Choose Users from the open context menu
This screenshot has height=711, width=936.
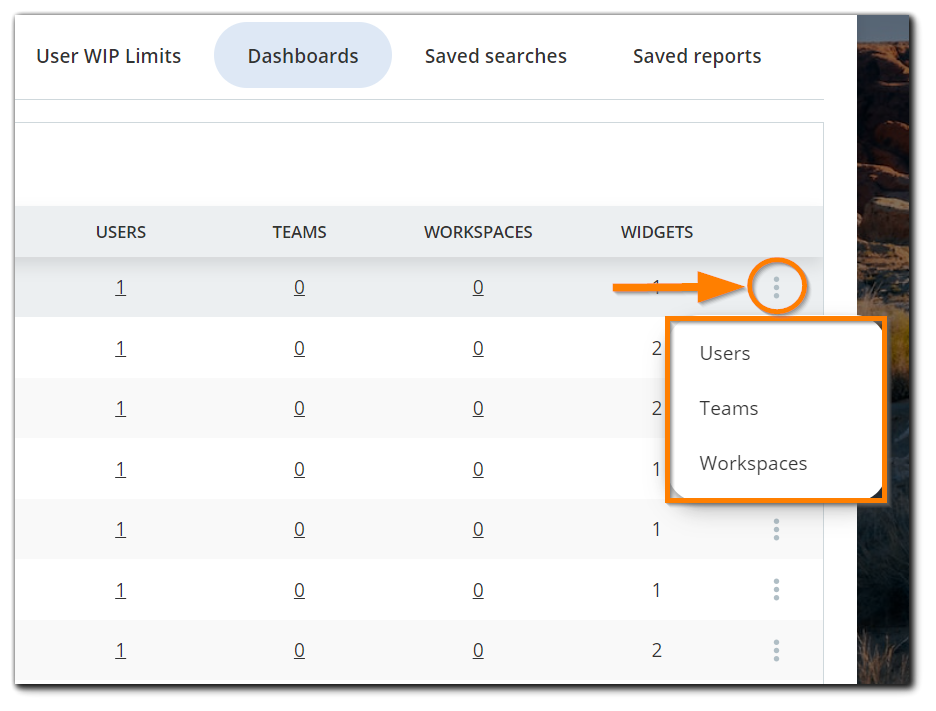(724, 353)
